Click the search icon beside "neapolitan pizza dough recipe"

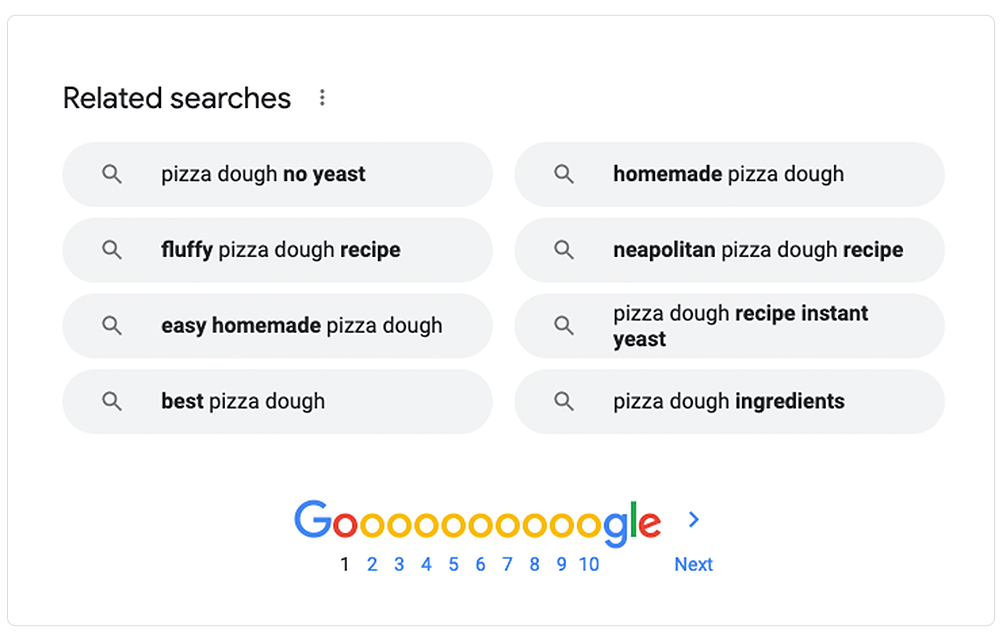(564, 250)
